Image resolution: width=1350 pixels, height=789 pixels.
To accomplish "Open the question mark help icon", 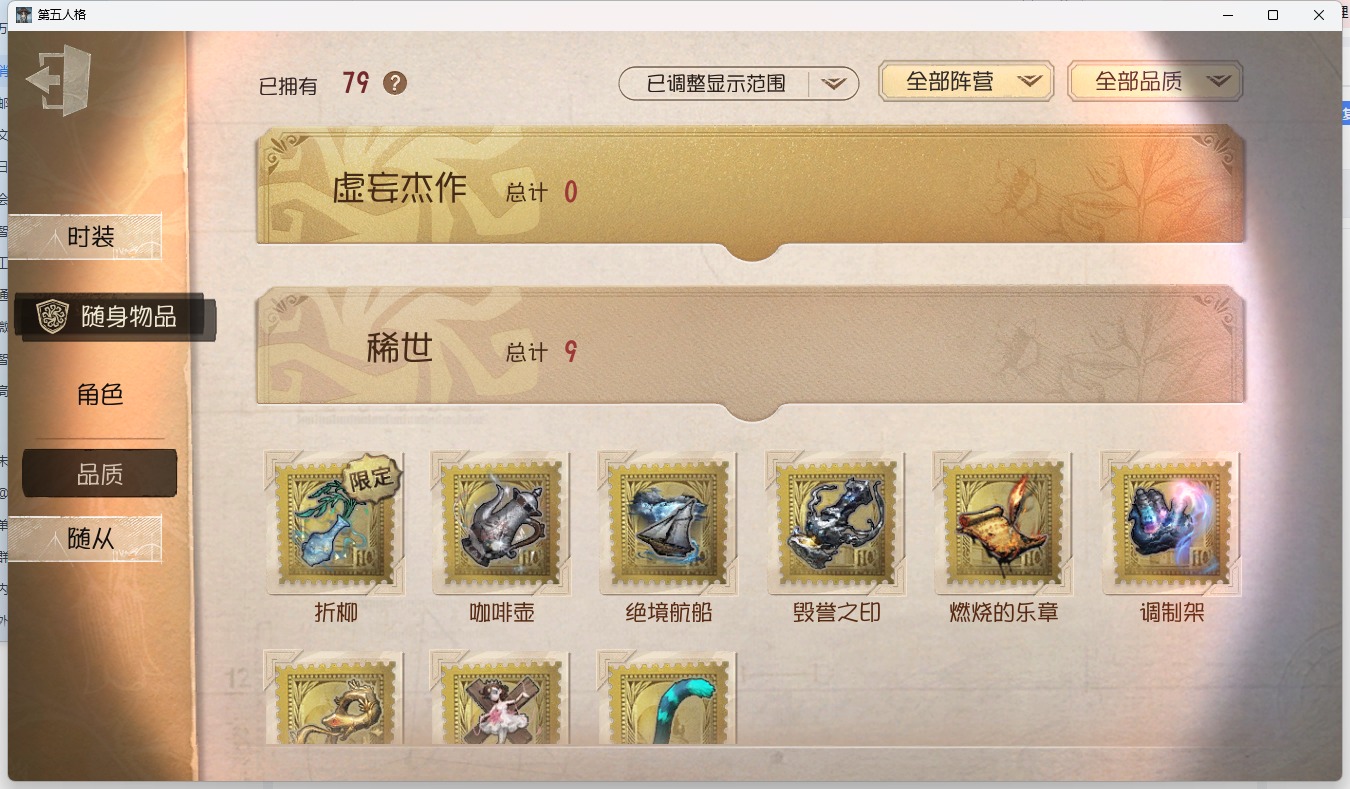I will (x=395, y=83).
